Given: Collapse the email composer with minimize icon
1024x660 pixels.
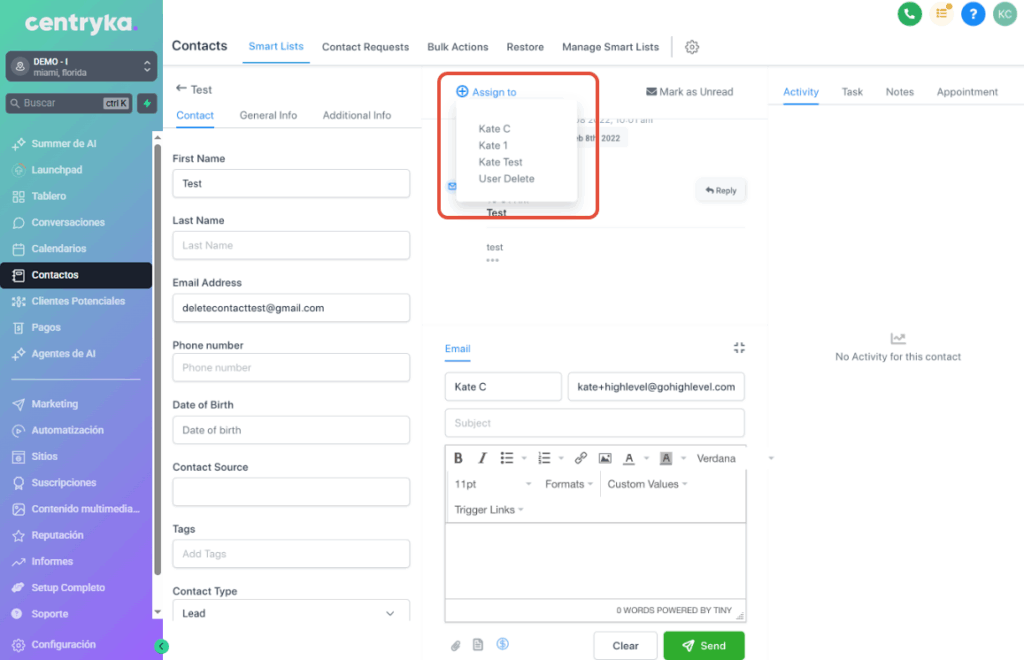Looking at the screenshot, I should [x=739, y=348].
